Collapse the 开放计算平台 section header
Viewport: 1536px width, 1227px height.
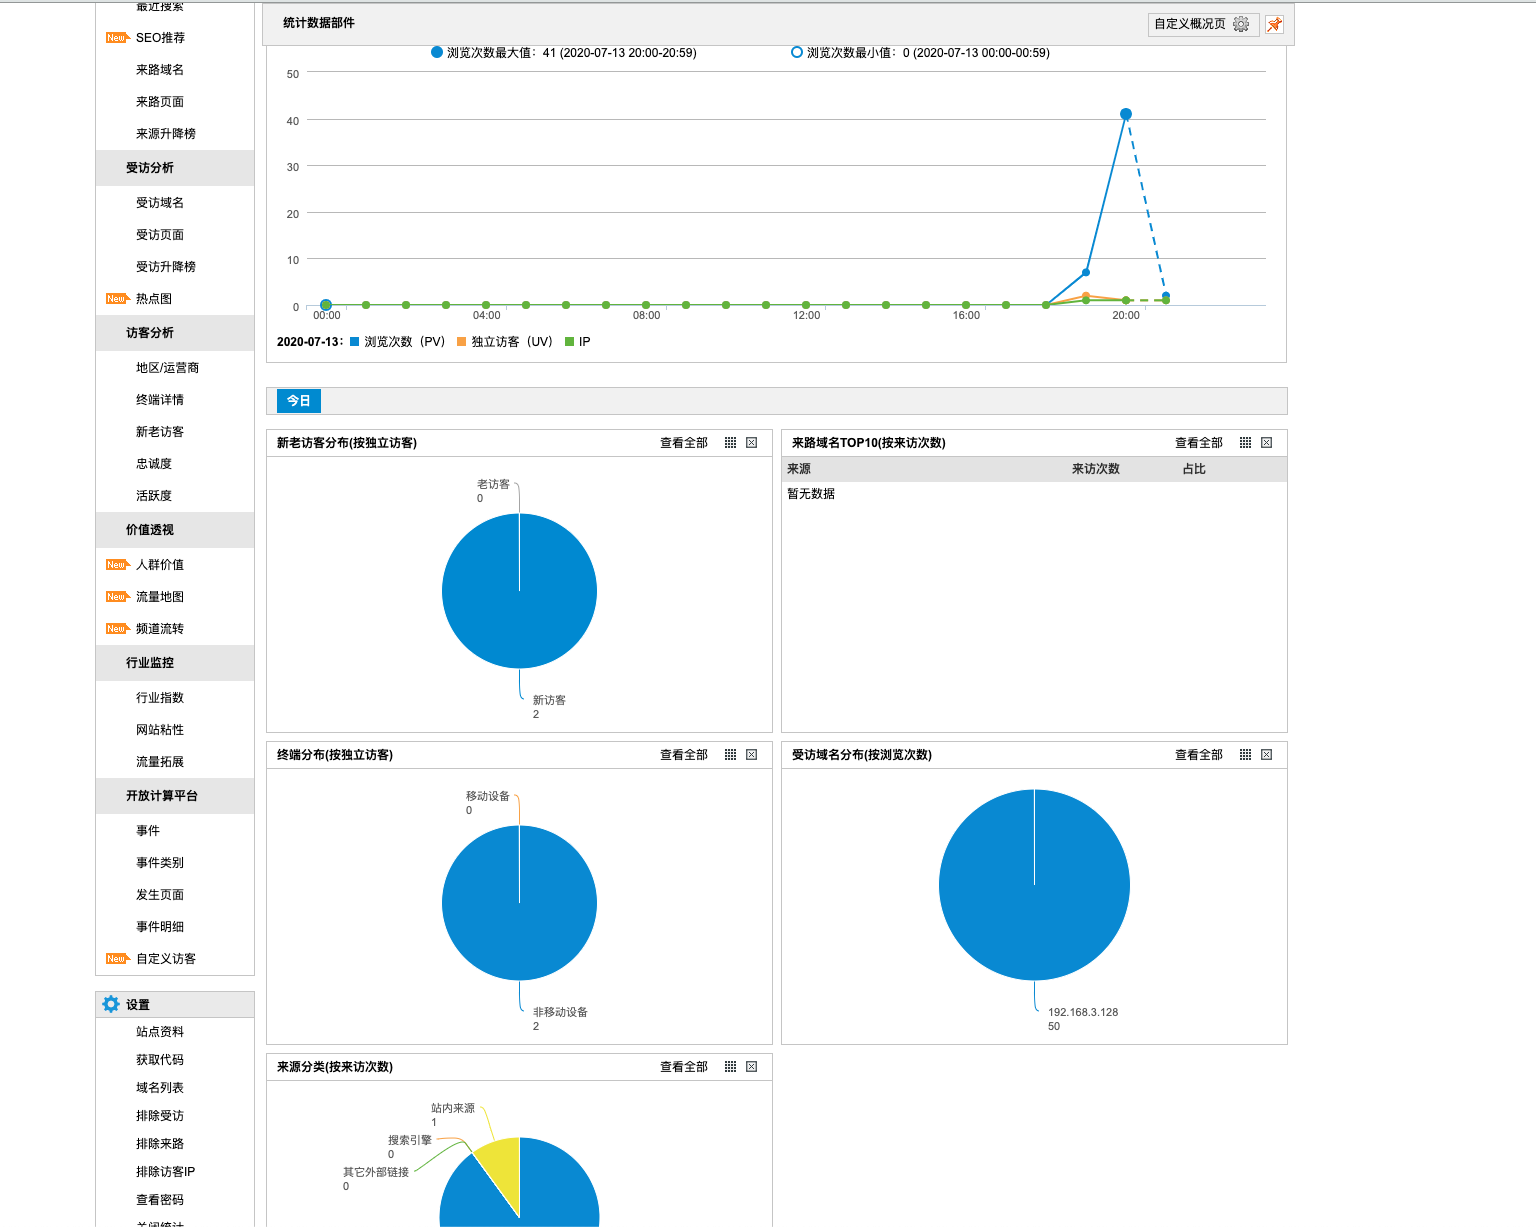click(175, 796)
